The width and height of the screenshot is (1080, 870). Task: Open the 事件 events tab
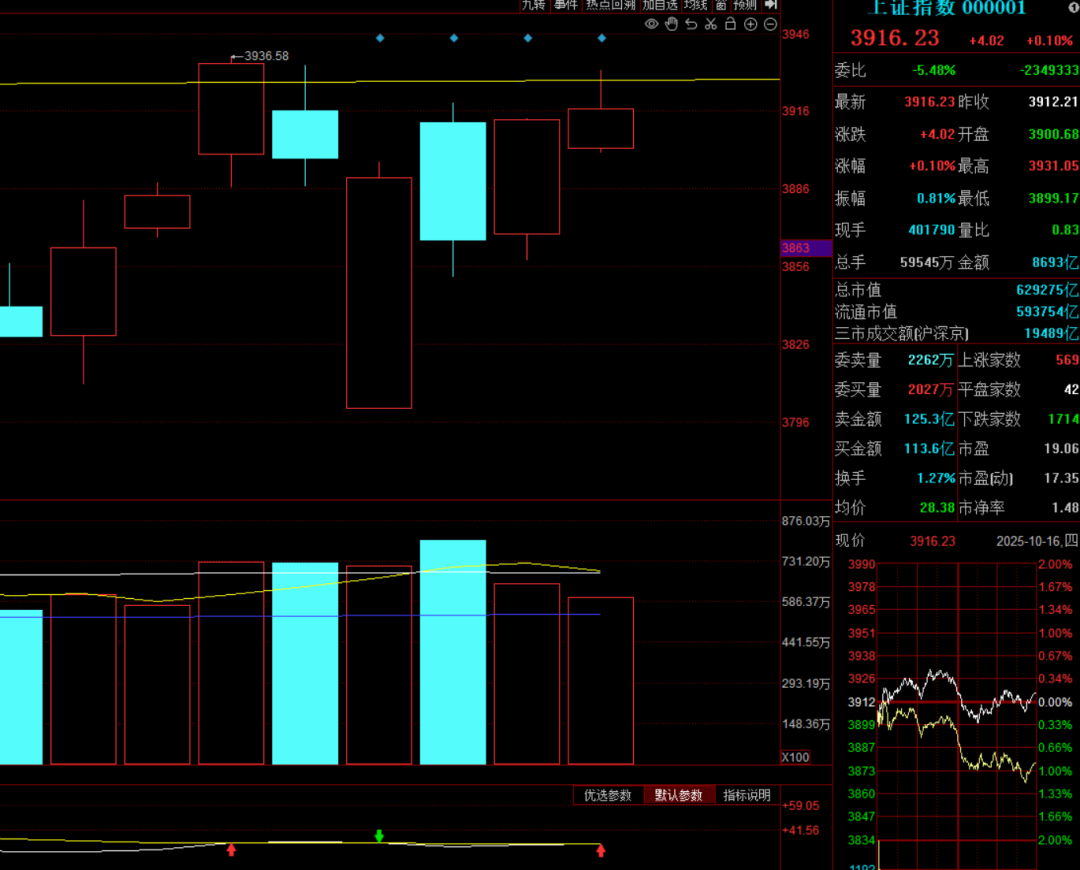(566, 5)
